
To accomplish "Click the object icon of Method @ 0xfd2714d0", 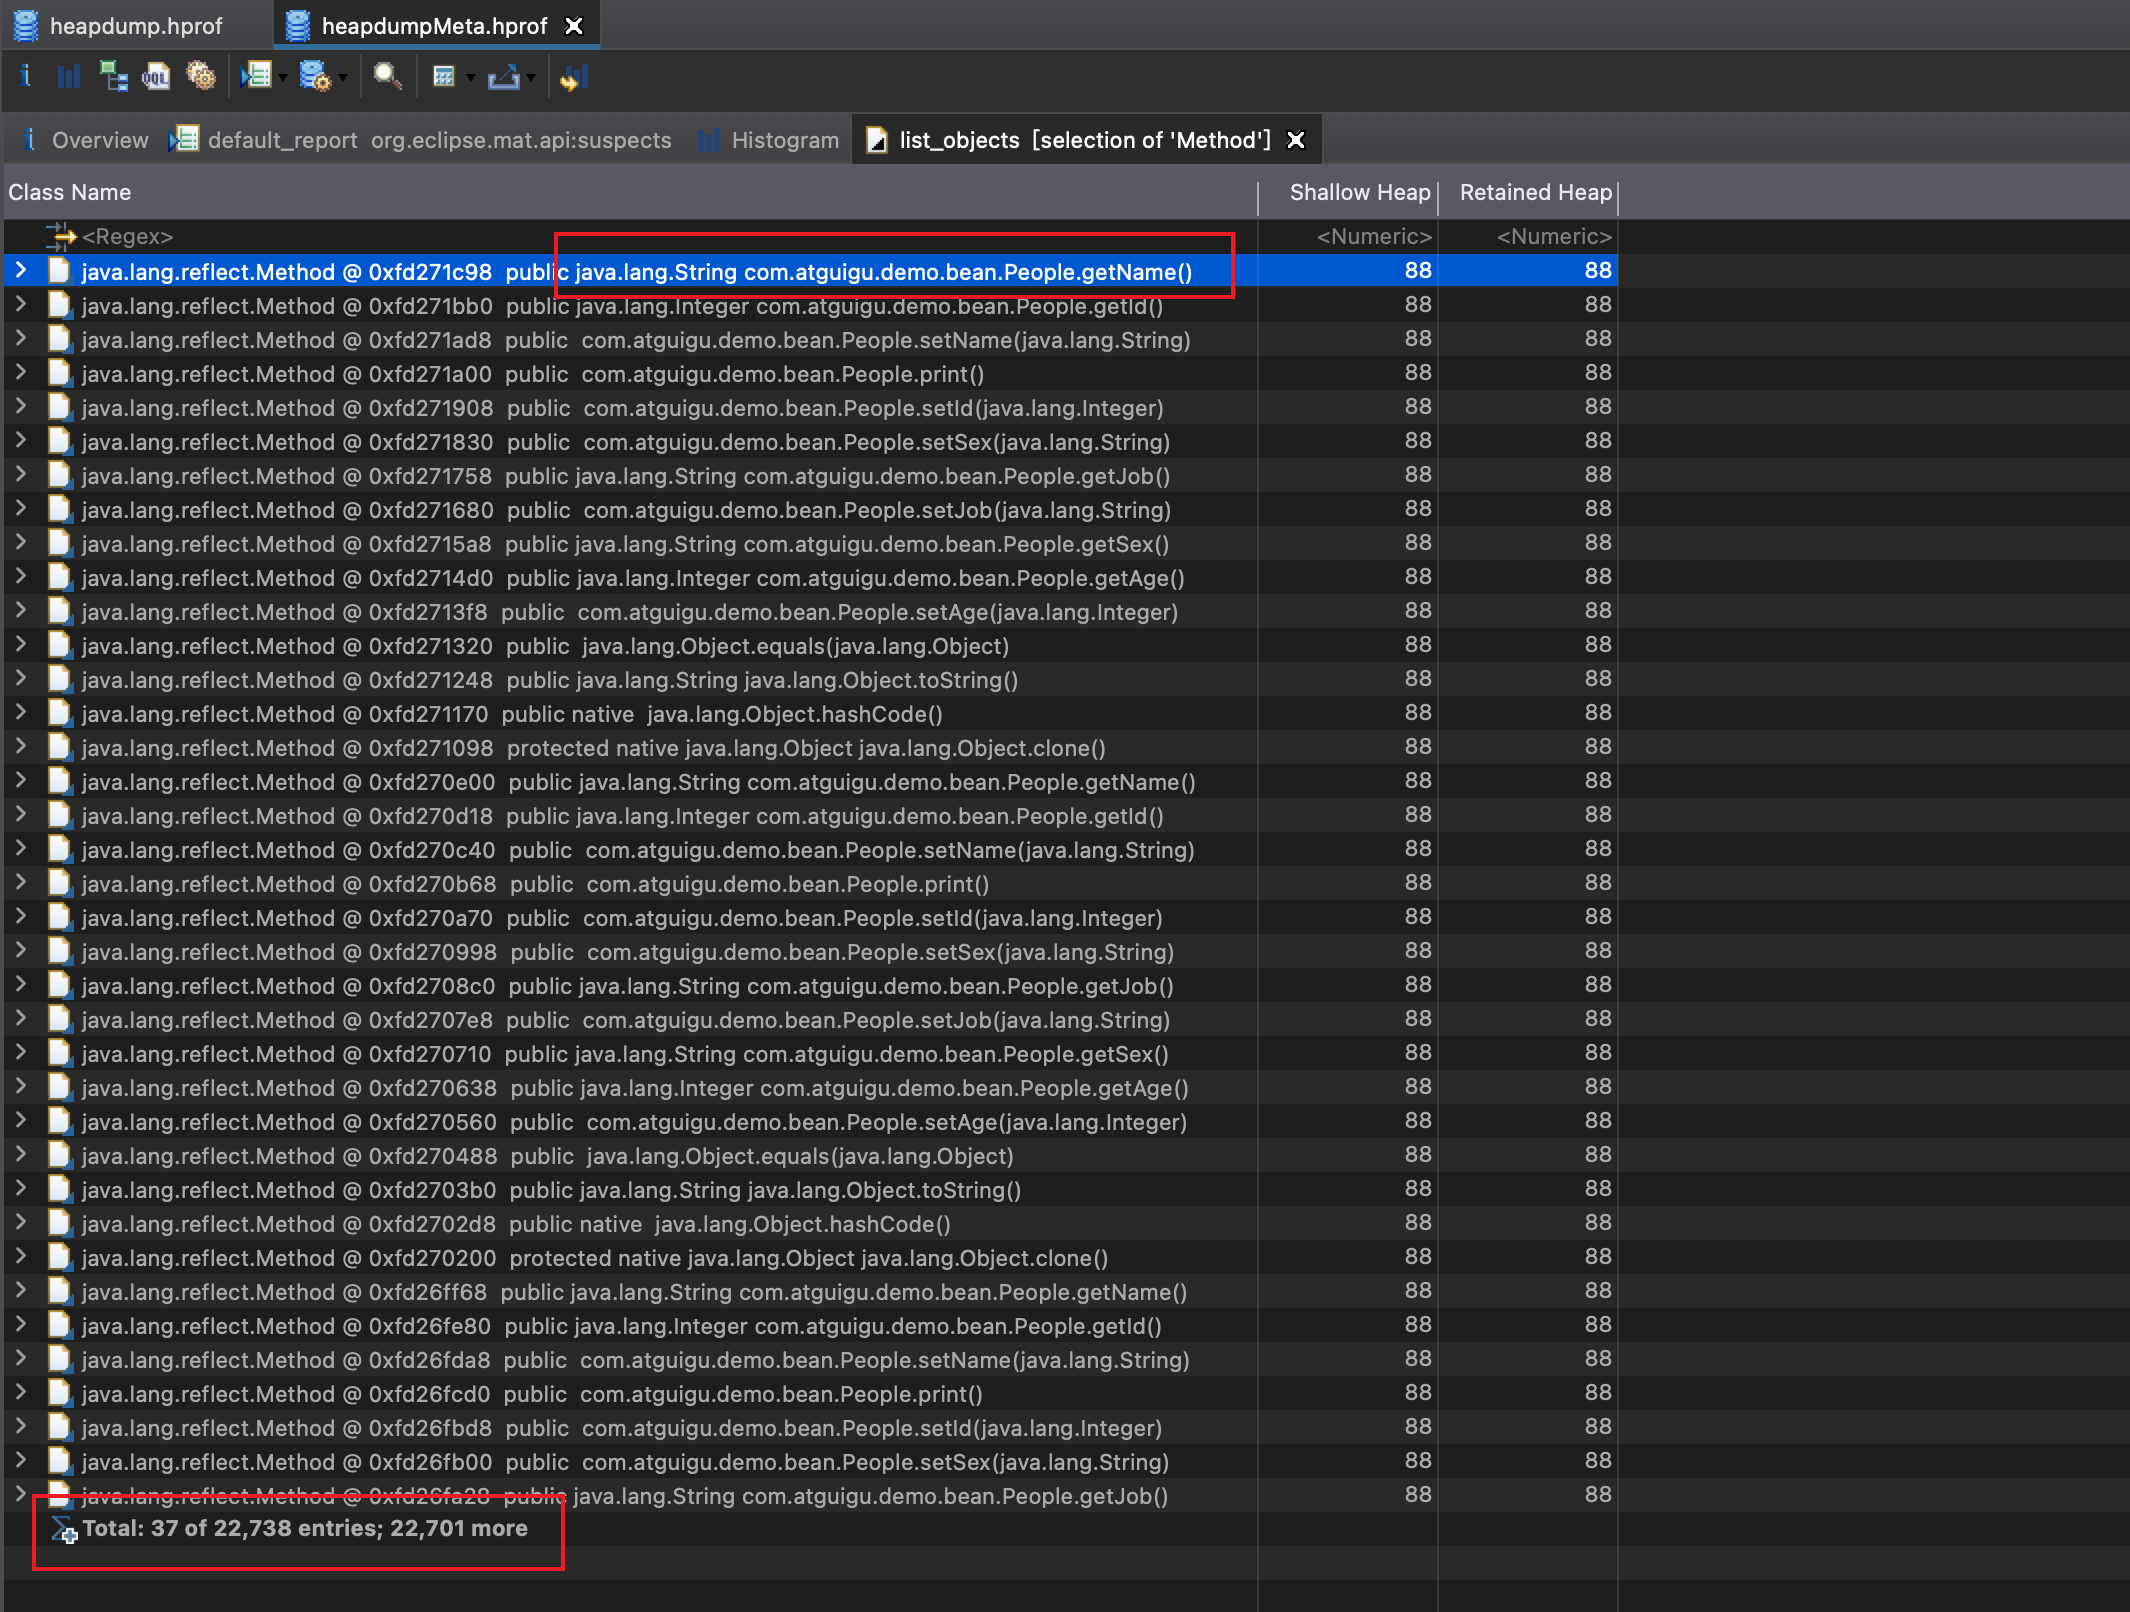I will click(60, 577).
